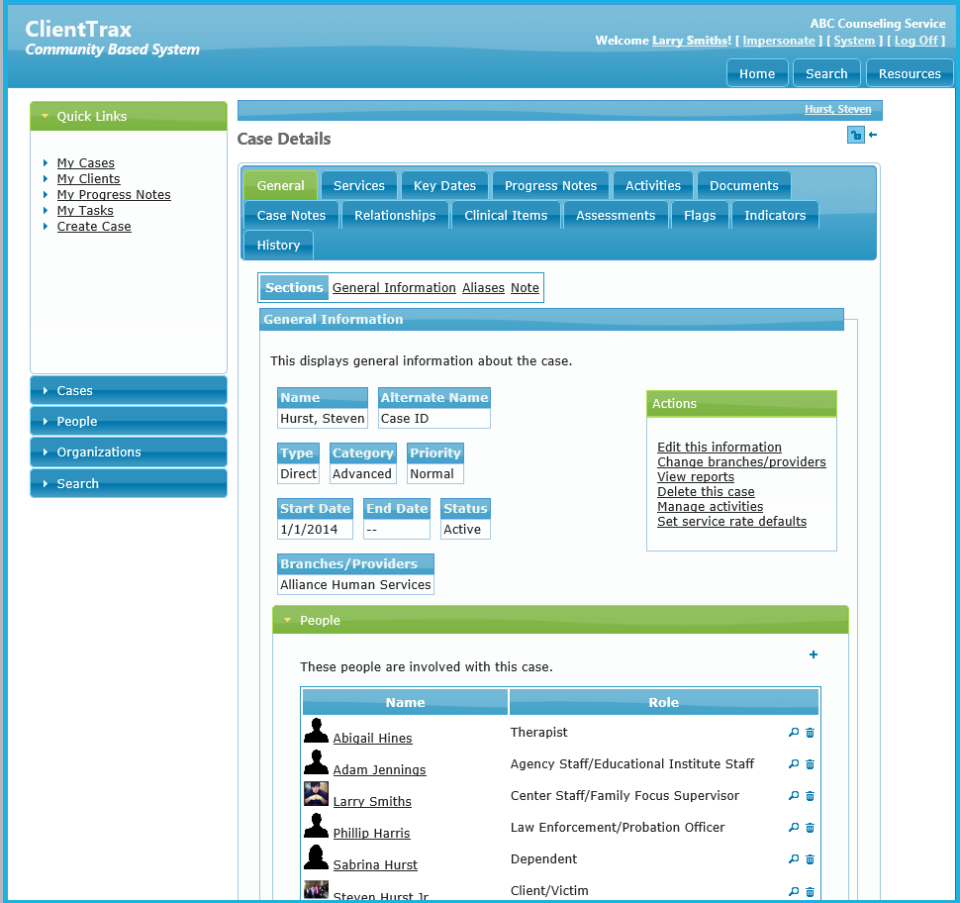
Task: Click Larry Smiths' profile picture thumbnail
Action: 315,794
